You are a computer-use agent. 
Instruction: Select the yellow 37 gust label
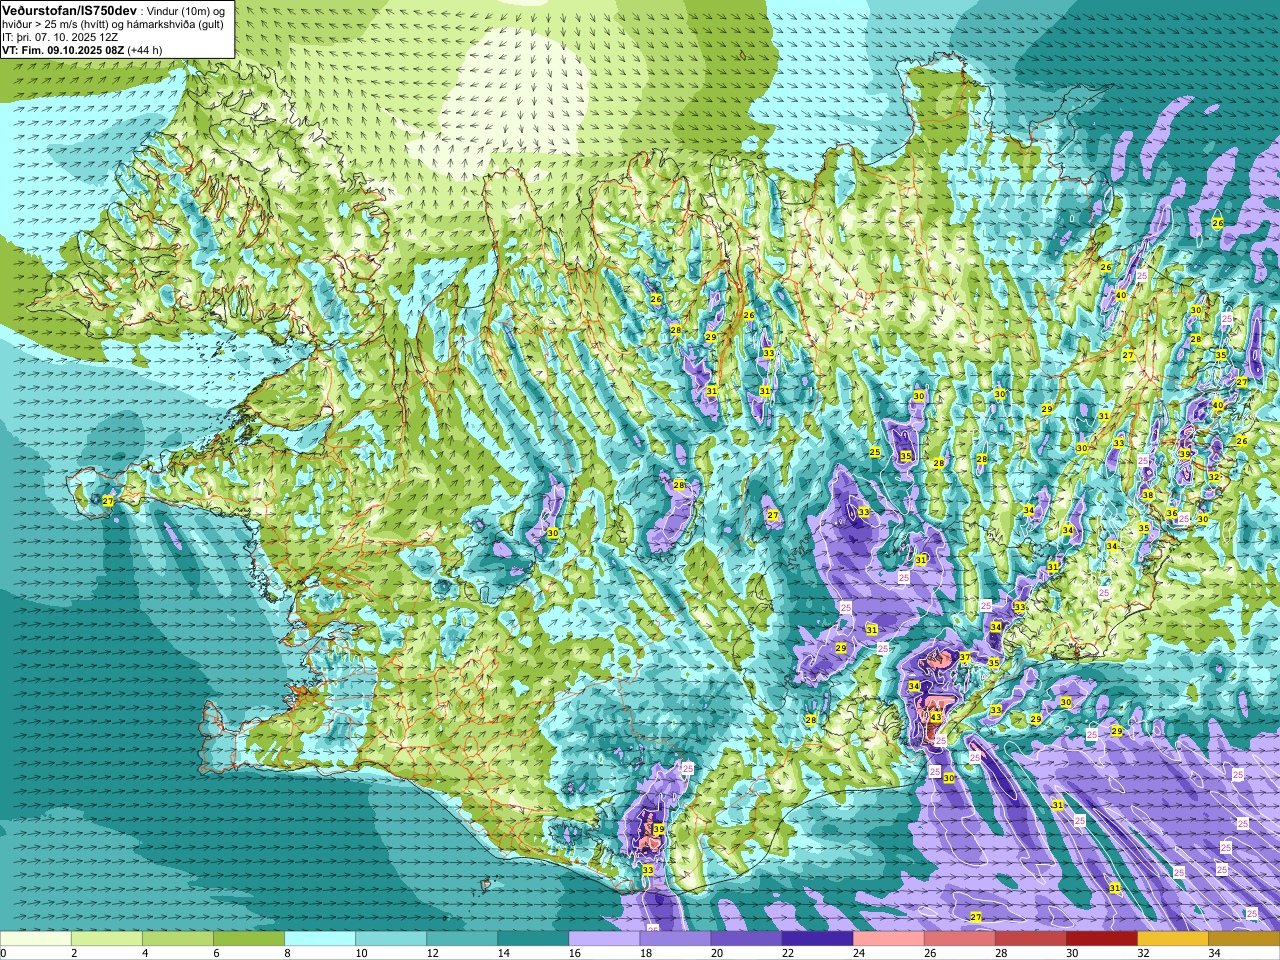click(x=965, y=657)
